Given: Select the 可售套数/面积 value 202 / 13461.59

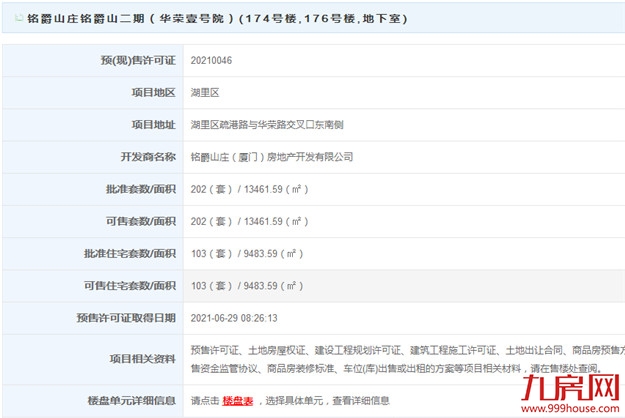Looking at the screenshot, I should tap(250, 222).
